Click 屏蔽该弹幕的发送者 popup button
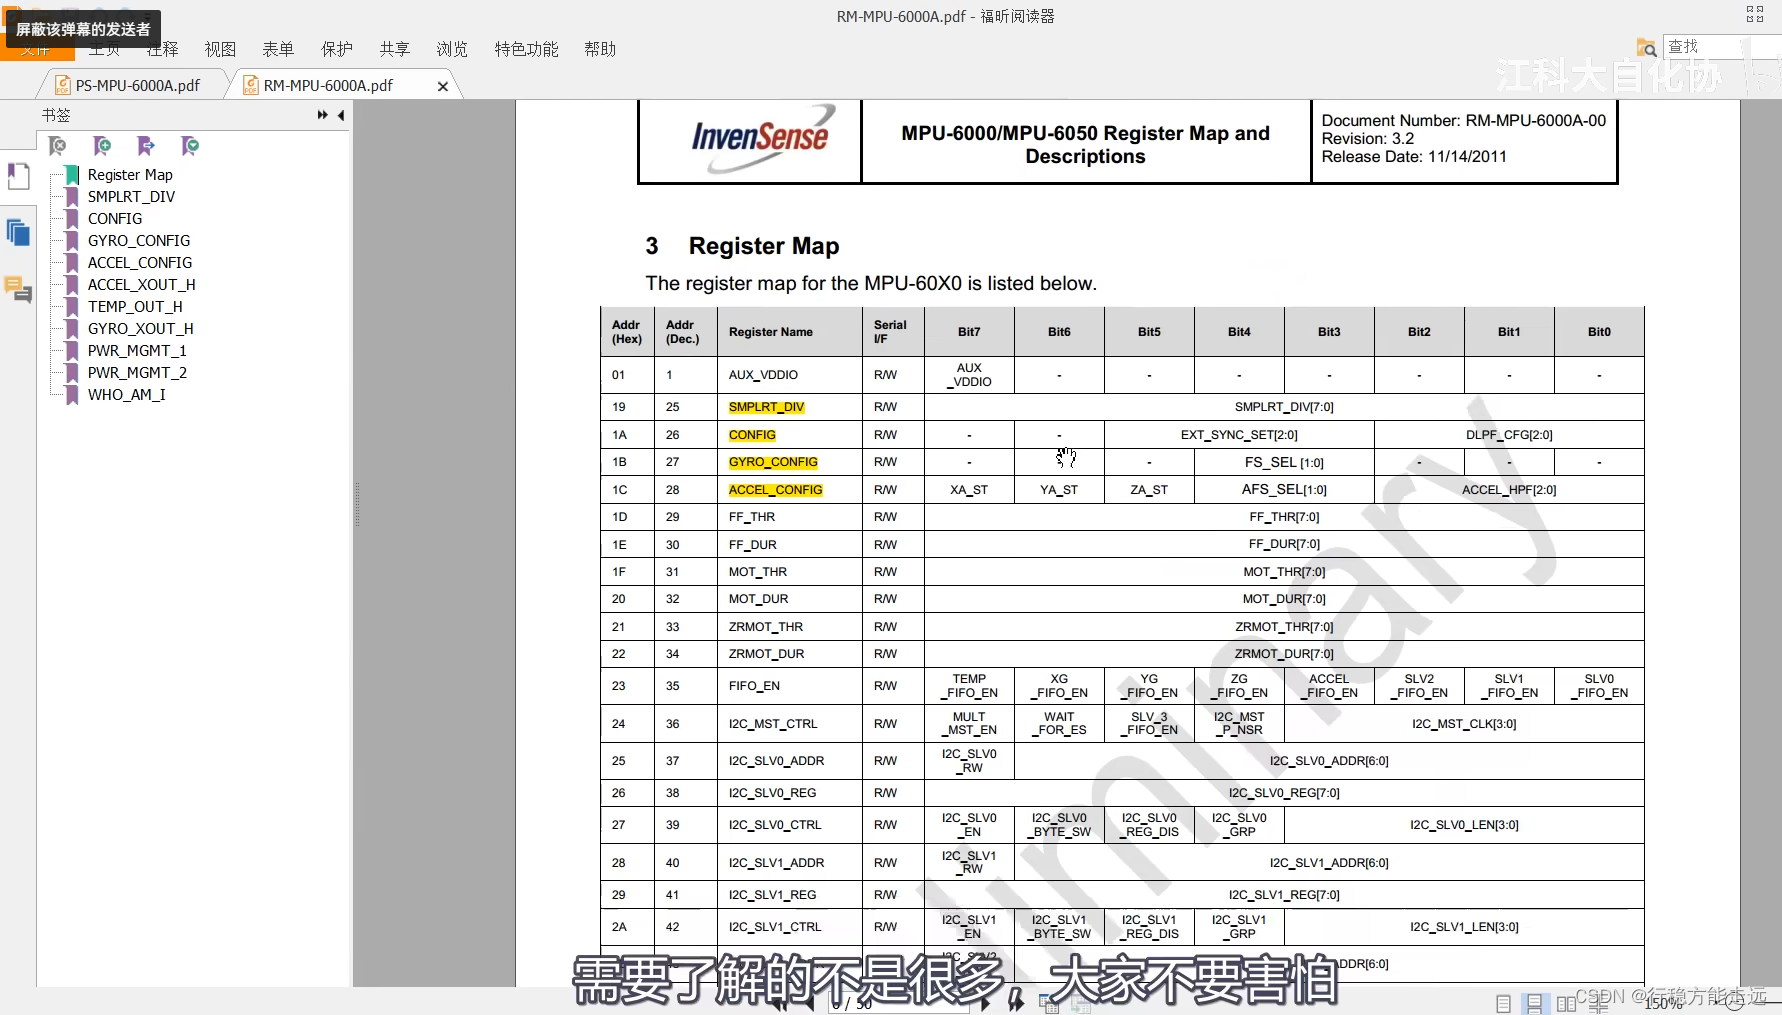 [83, 29]
